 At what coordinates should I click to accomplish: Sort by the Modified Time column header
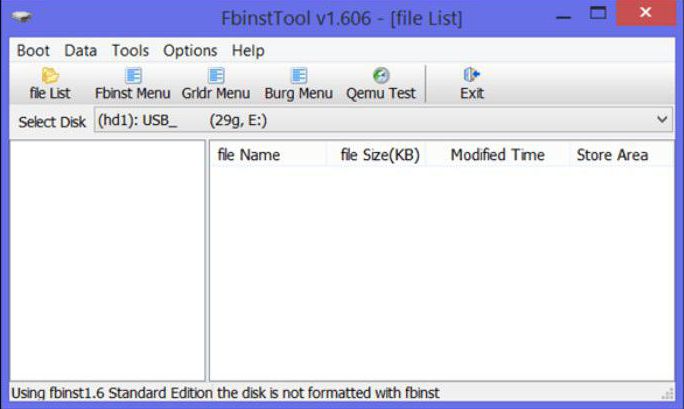(x=498, y=155)
